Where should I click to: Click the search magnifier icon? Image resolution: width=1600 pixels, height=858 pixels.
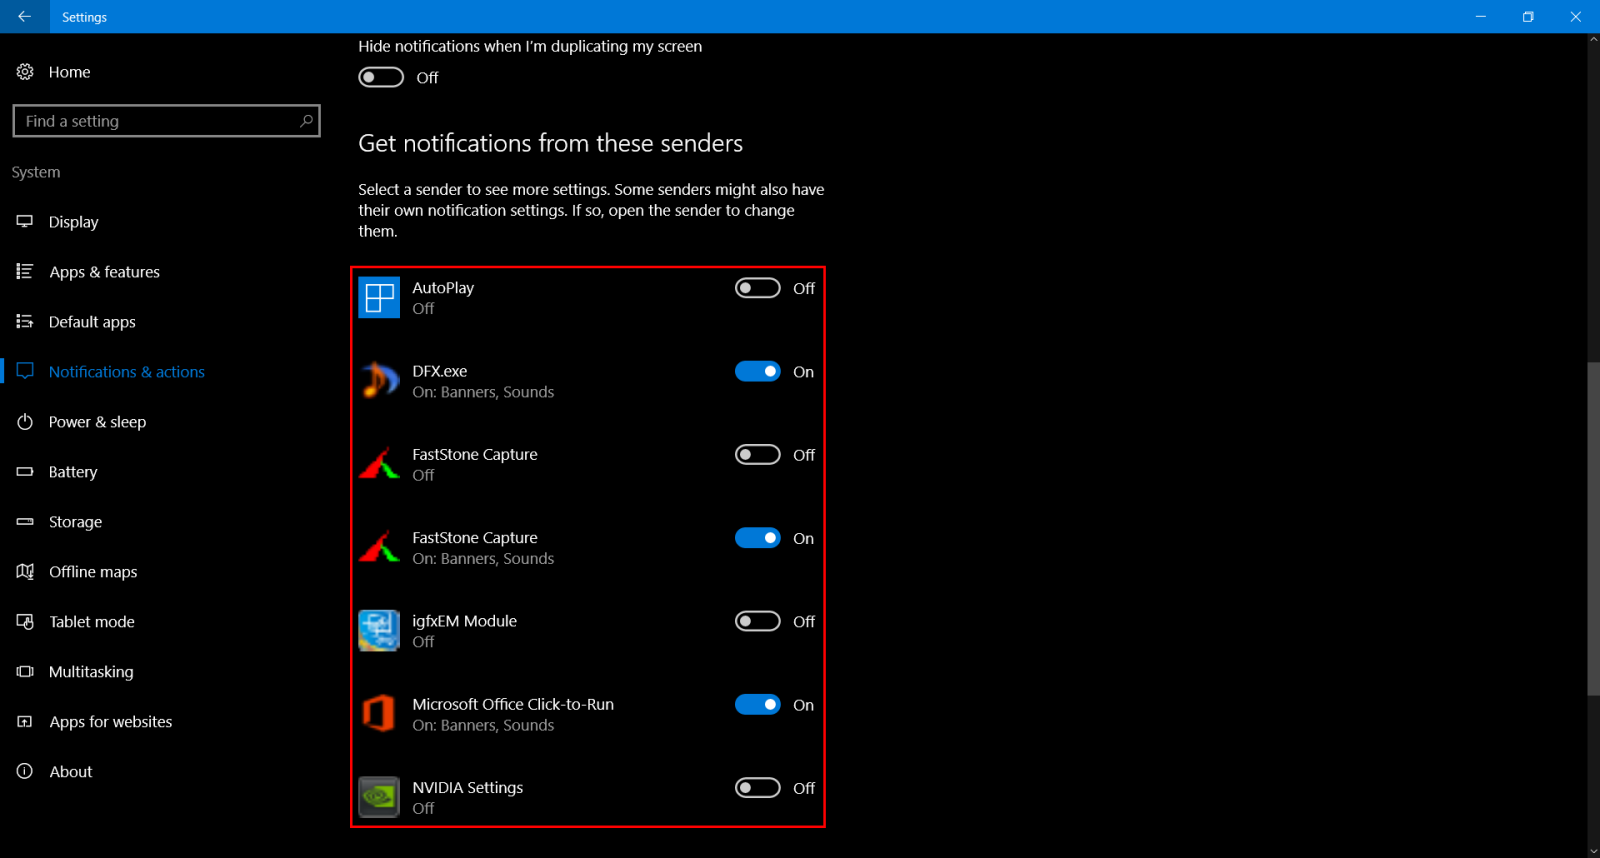(x=306, y=121)
